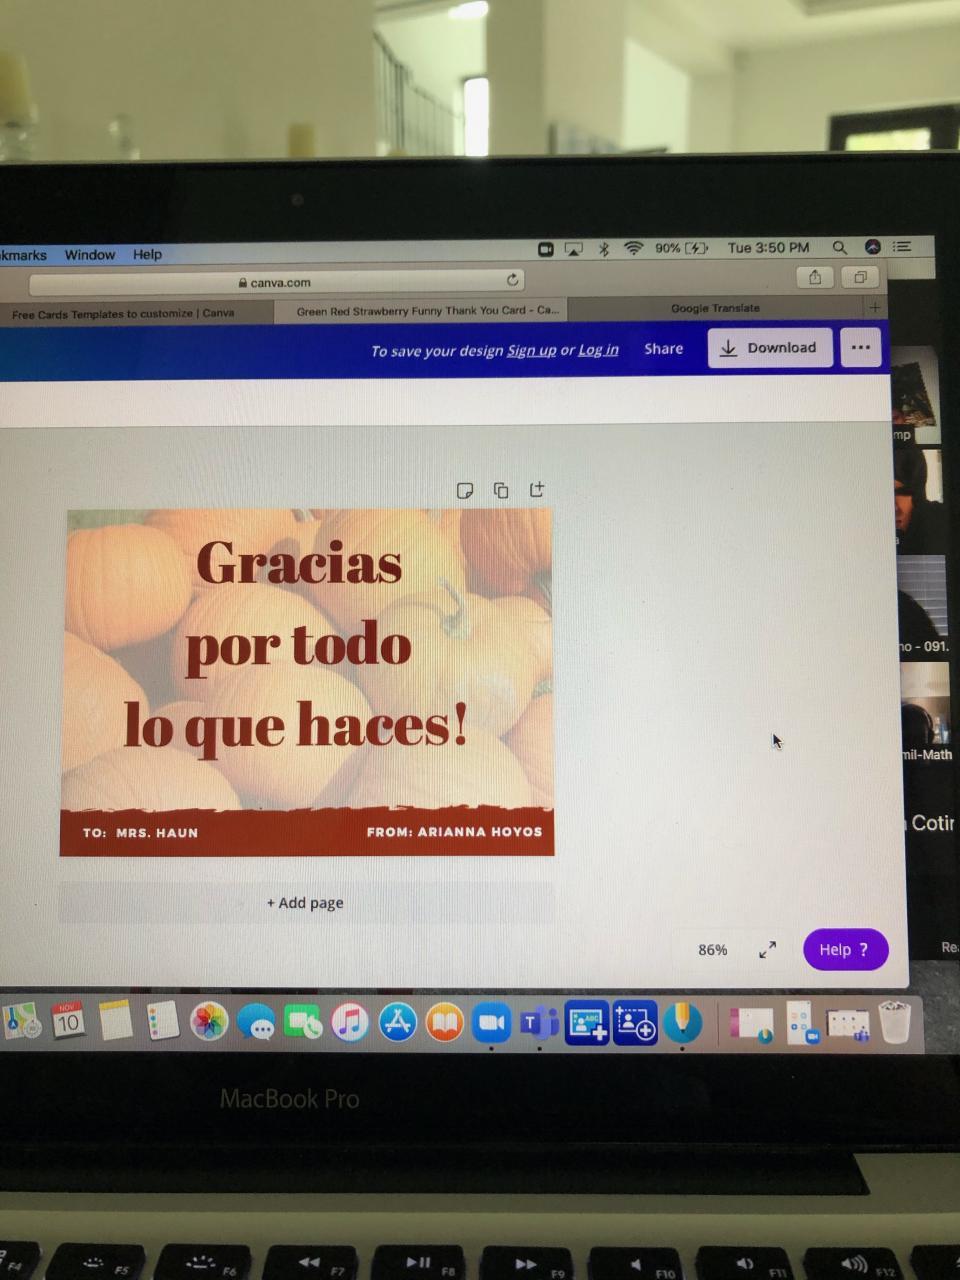Open Notification Center list icon
Screen dimensions: 960x1280
902,246
